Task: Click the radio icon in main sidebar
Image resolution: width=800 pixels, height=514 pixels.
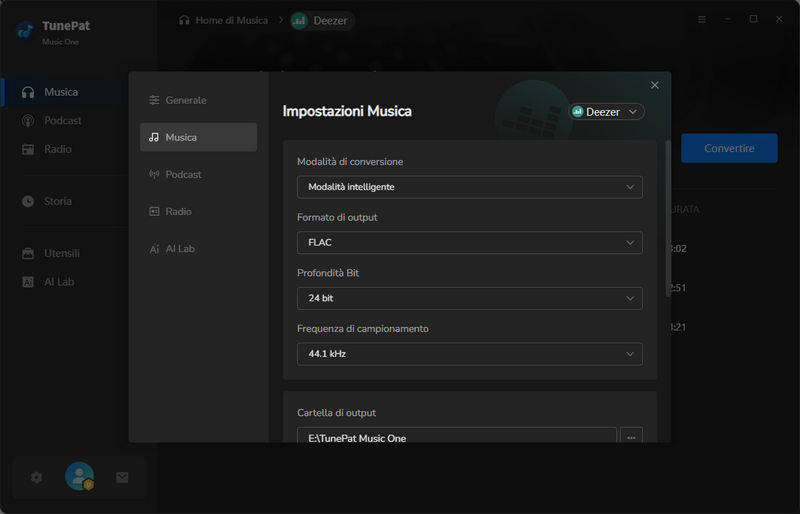Action: (28, 150)
